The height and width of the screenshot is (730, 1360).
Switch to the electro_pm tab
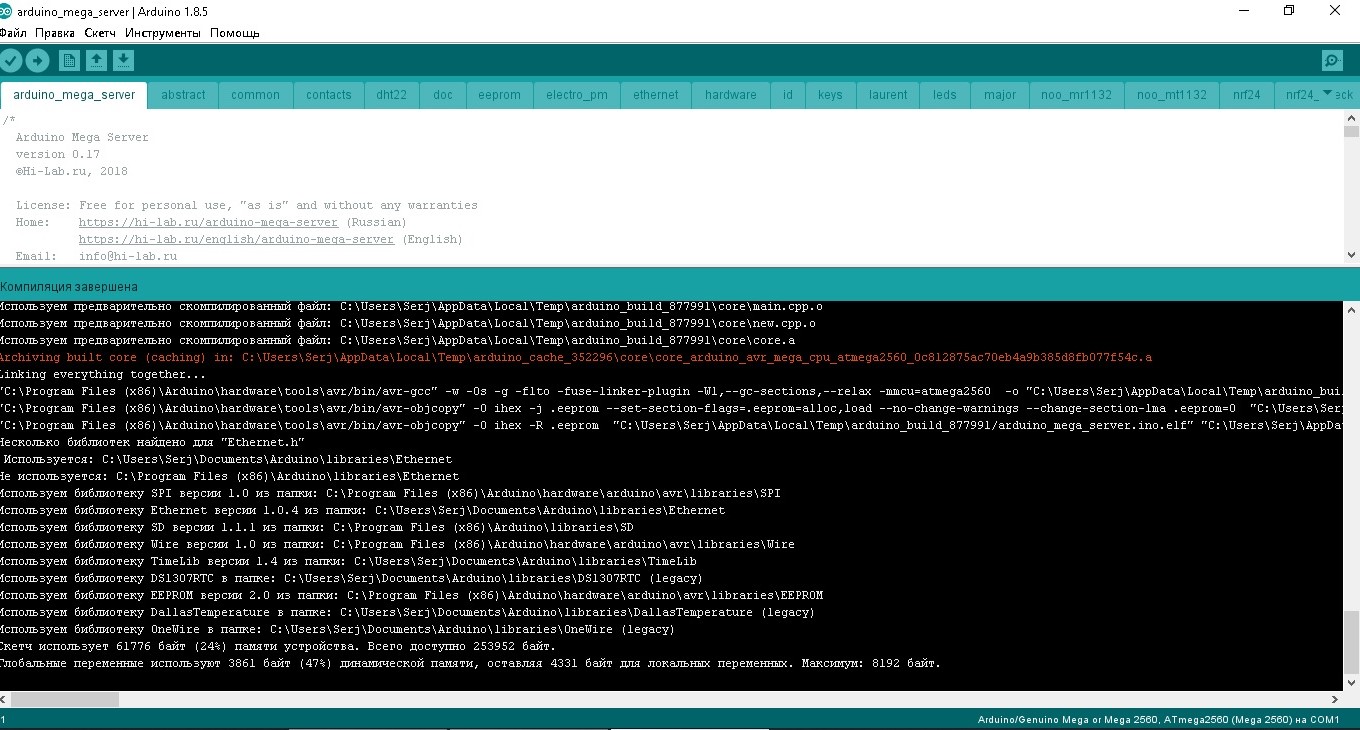(577, 95)
